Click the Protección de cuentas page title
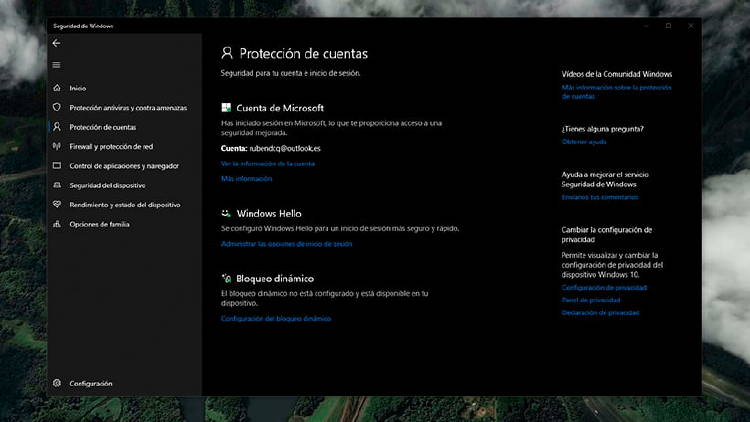Image resolution: width=750 pixels, height=422 pixels. [x=304, y=54]
